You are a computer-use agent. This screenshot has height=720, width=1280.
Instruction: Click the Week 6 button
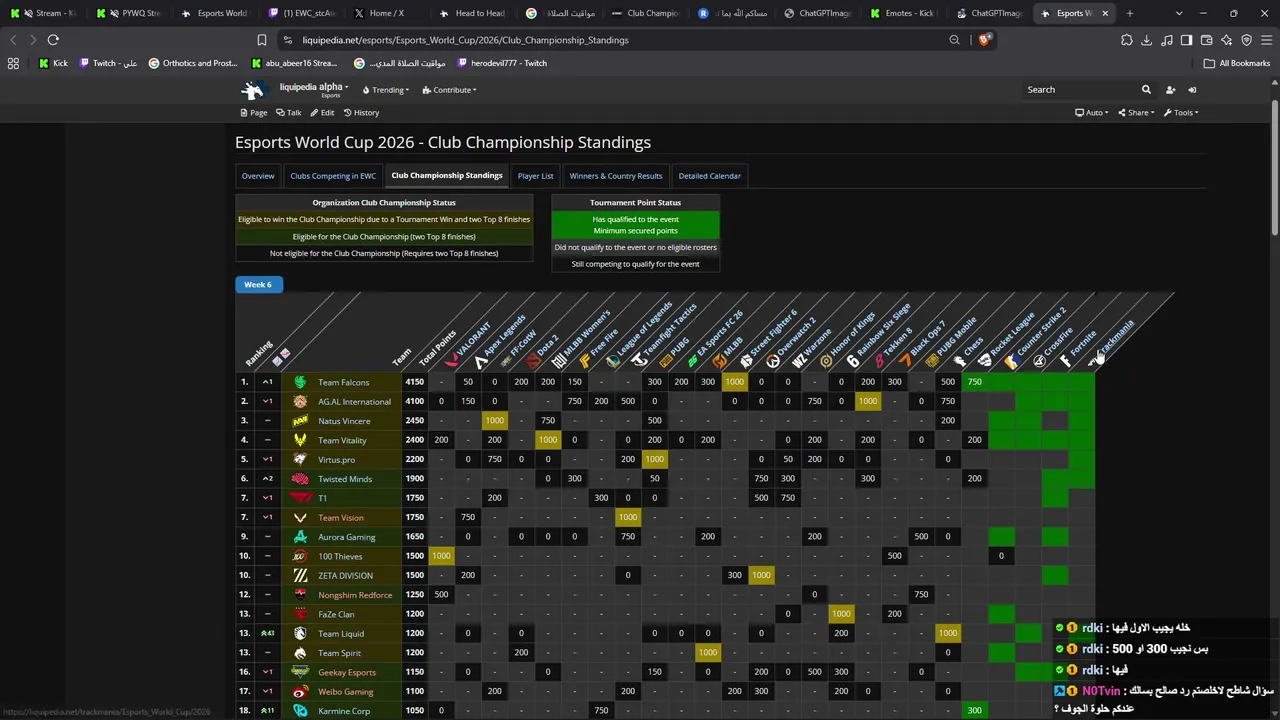pyautogui.click(x=258, y=285)
